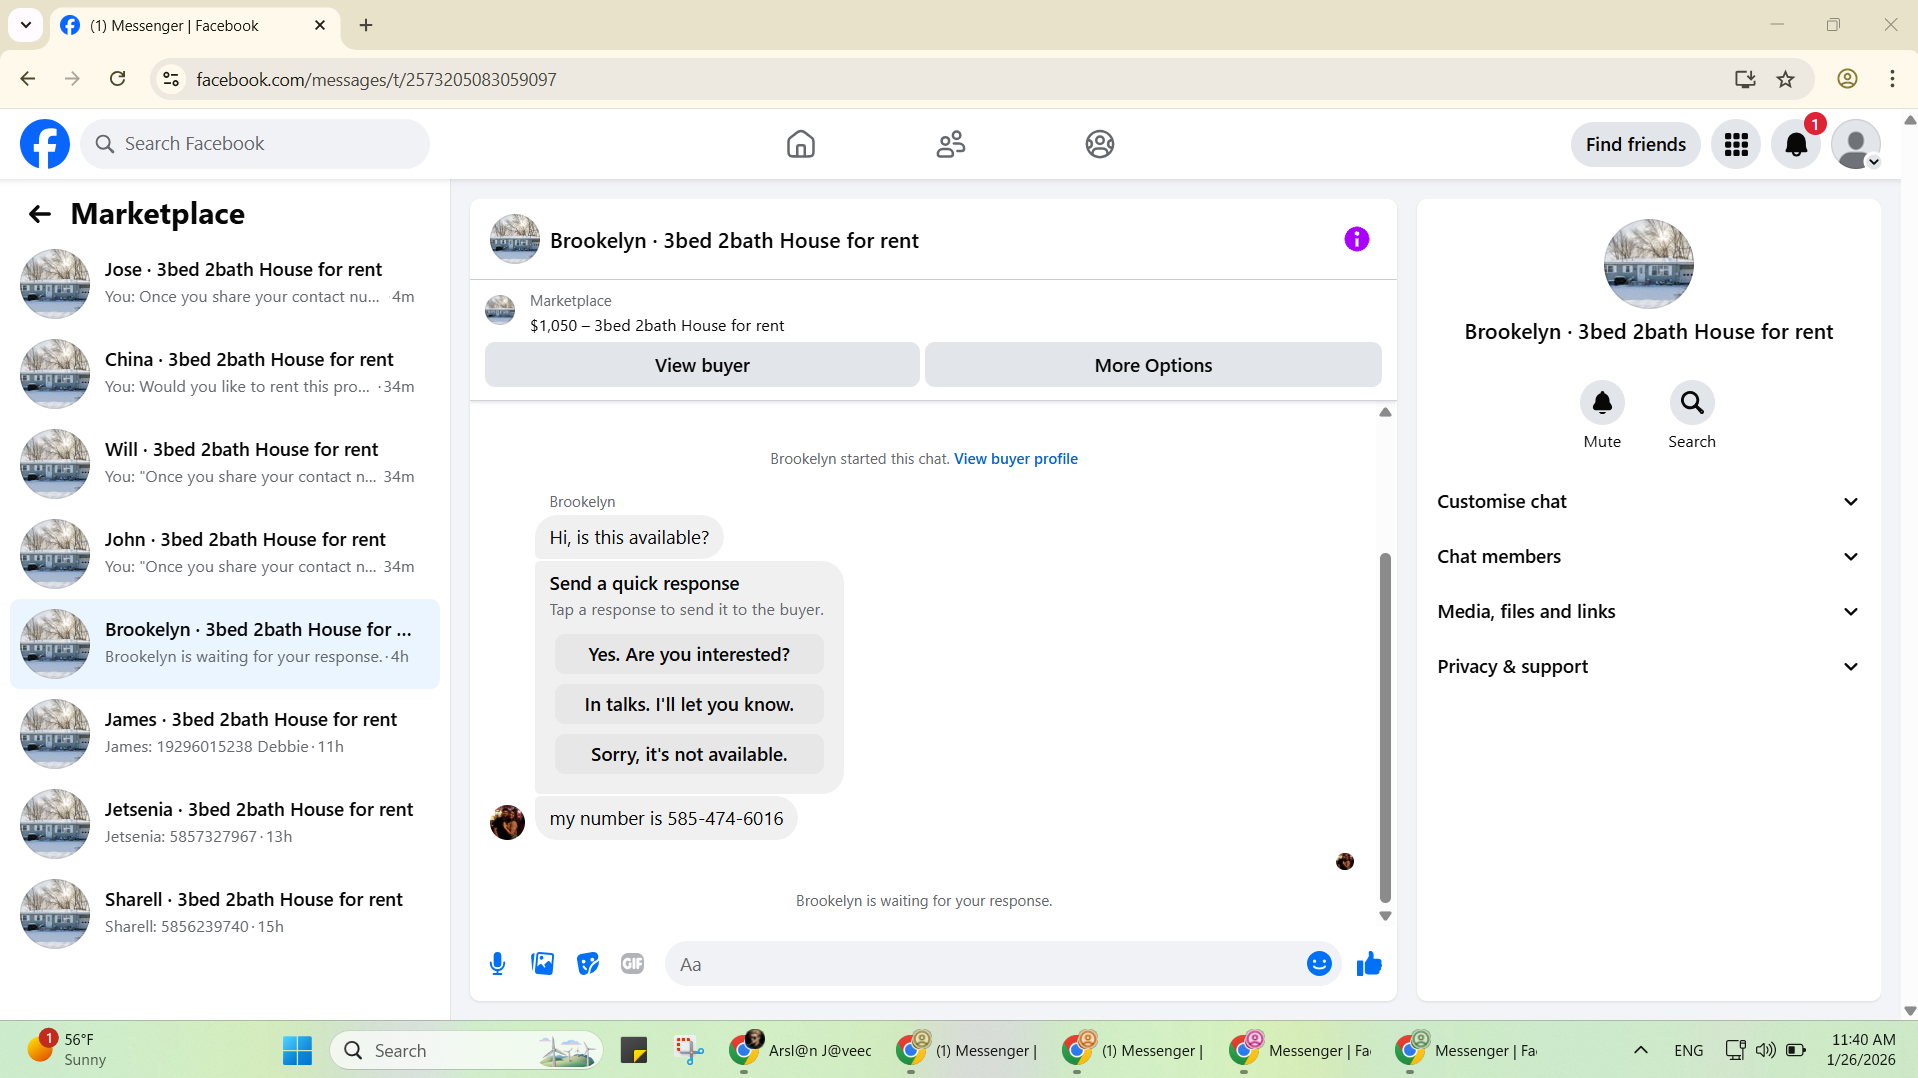Open conversation information purple icon
This screenshot has width=1918, height=1078.
1356,239
